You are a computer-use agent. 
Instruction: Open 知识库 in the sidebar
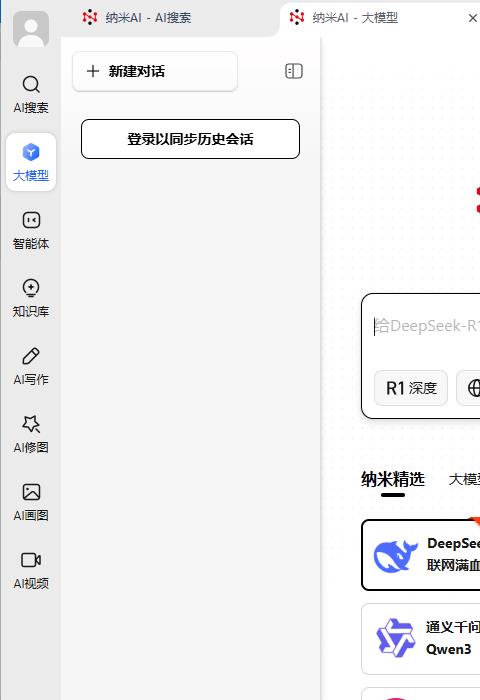(31, 298)
